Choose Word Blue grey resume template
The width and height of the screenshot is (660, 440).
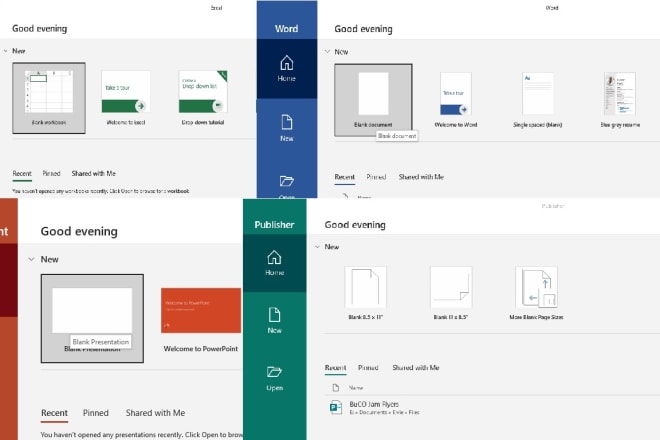point(620,100)
